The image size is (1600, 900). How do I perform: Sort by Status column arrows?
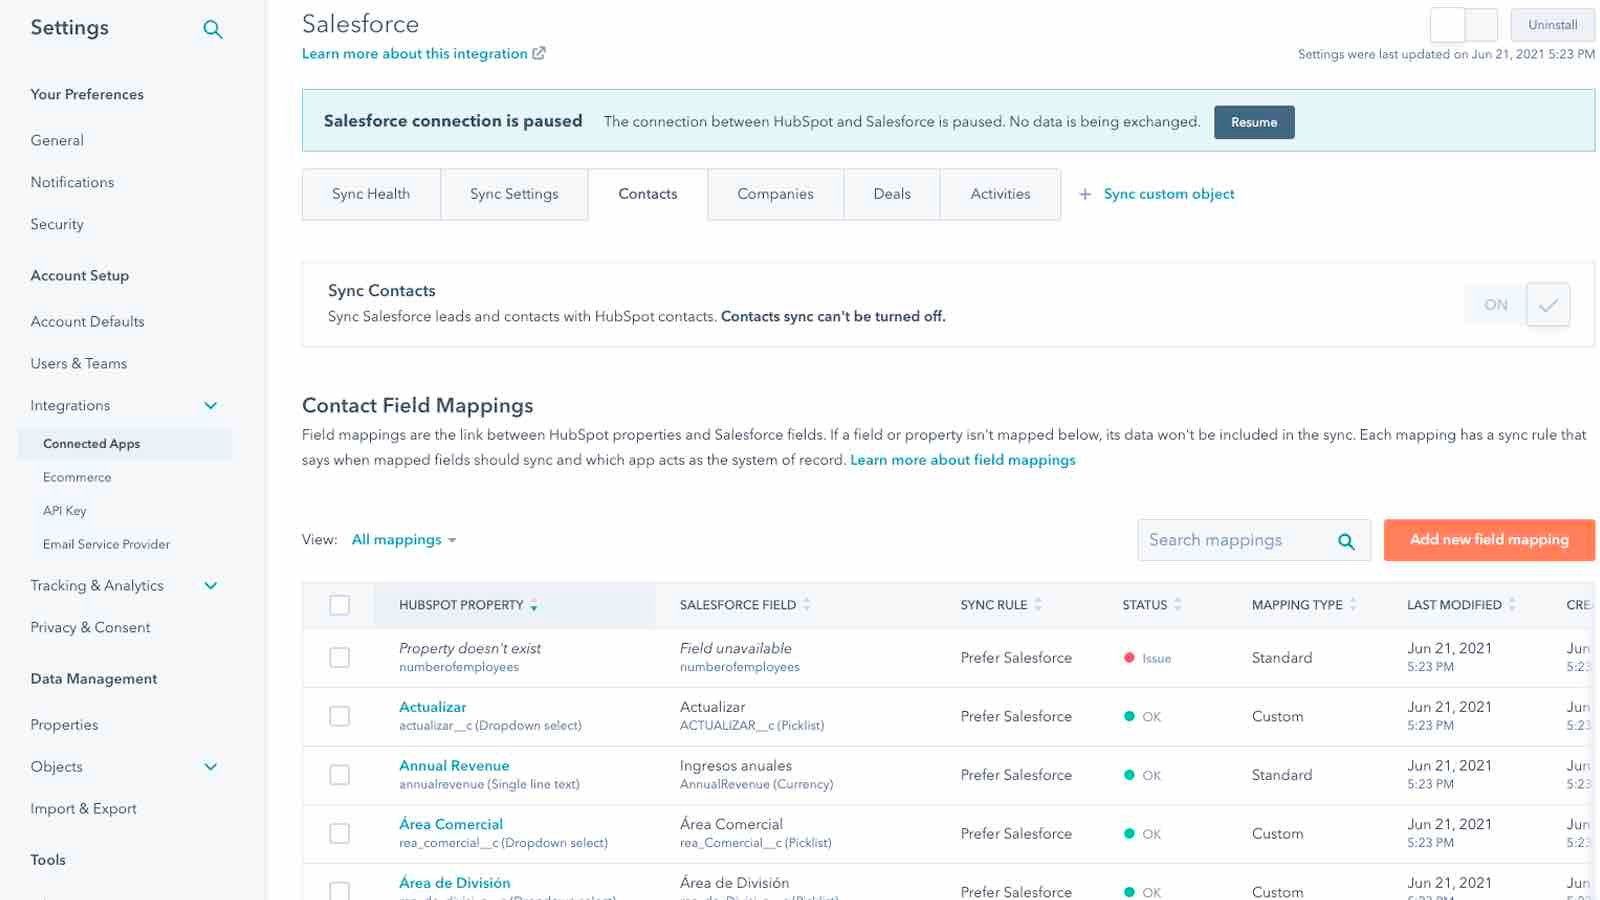[x=1178, y=605]
